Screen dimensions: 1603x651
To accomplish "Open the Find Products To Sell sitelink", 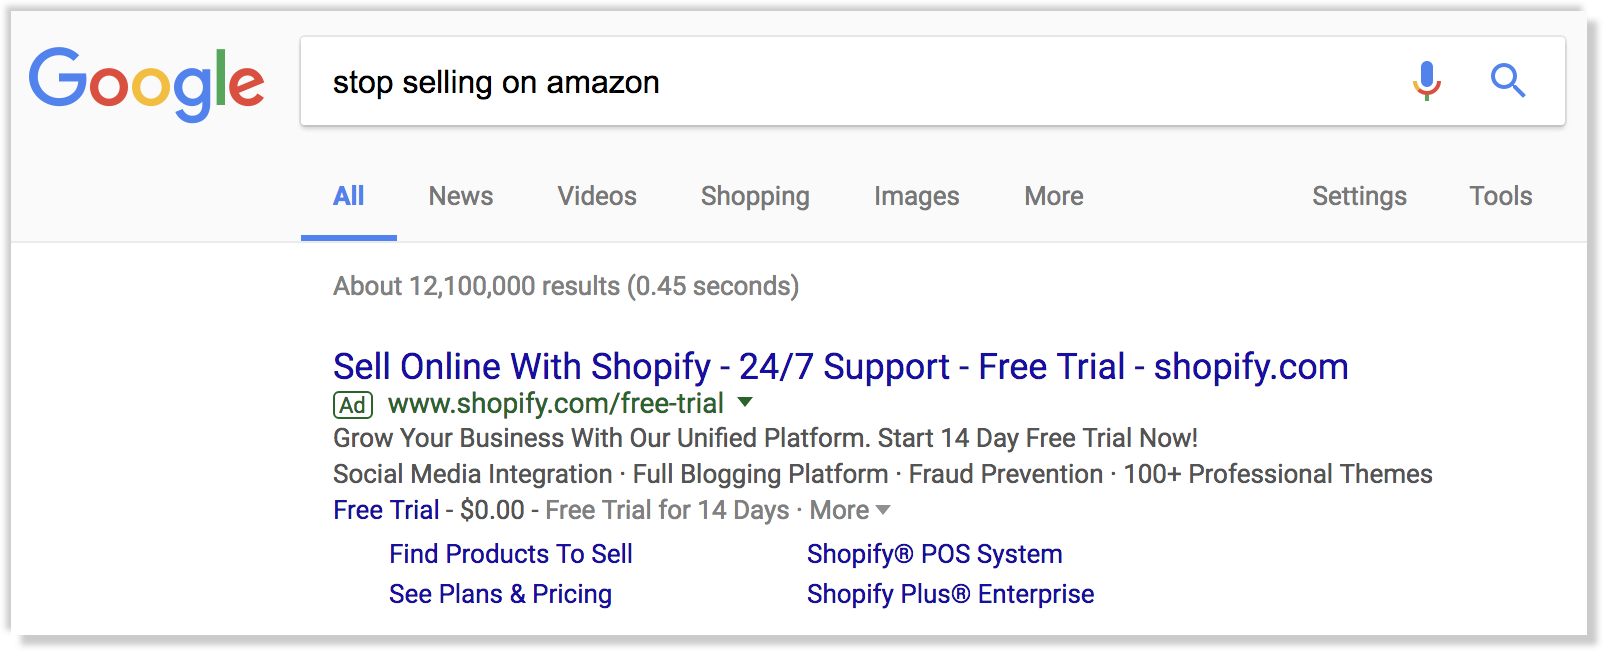I will (510, 554).
